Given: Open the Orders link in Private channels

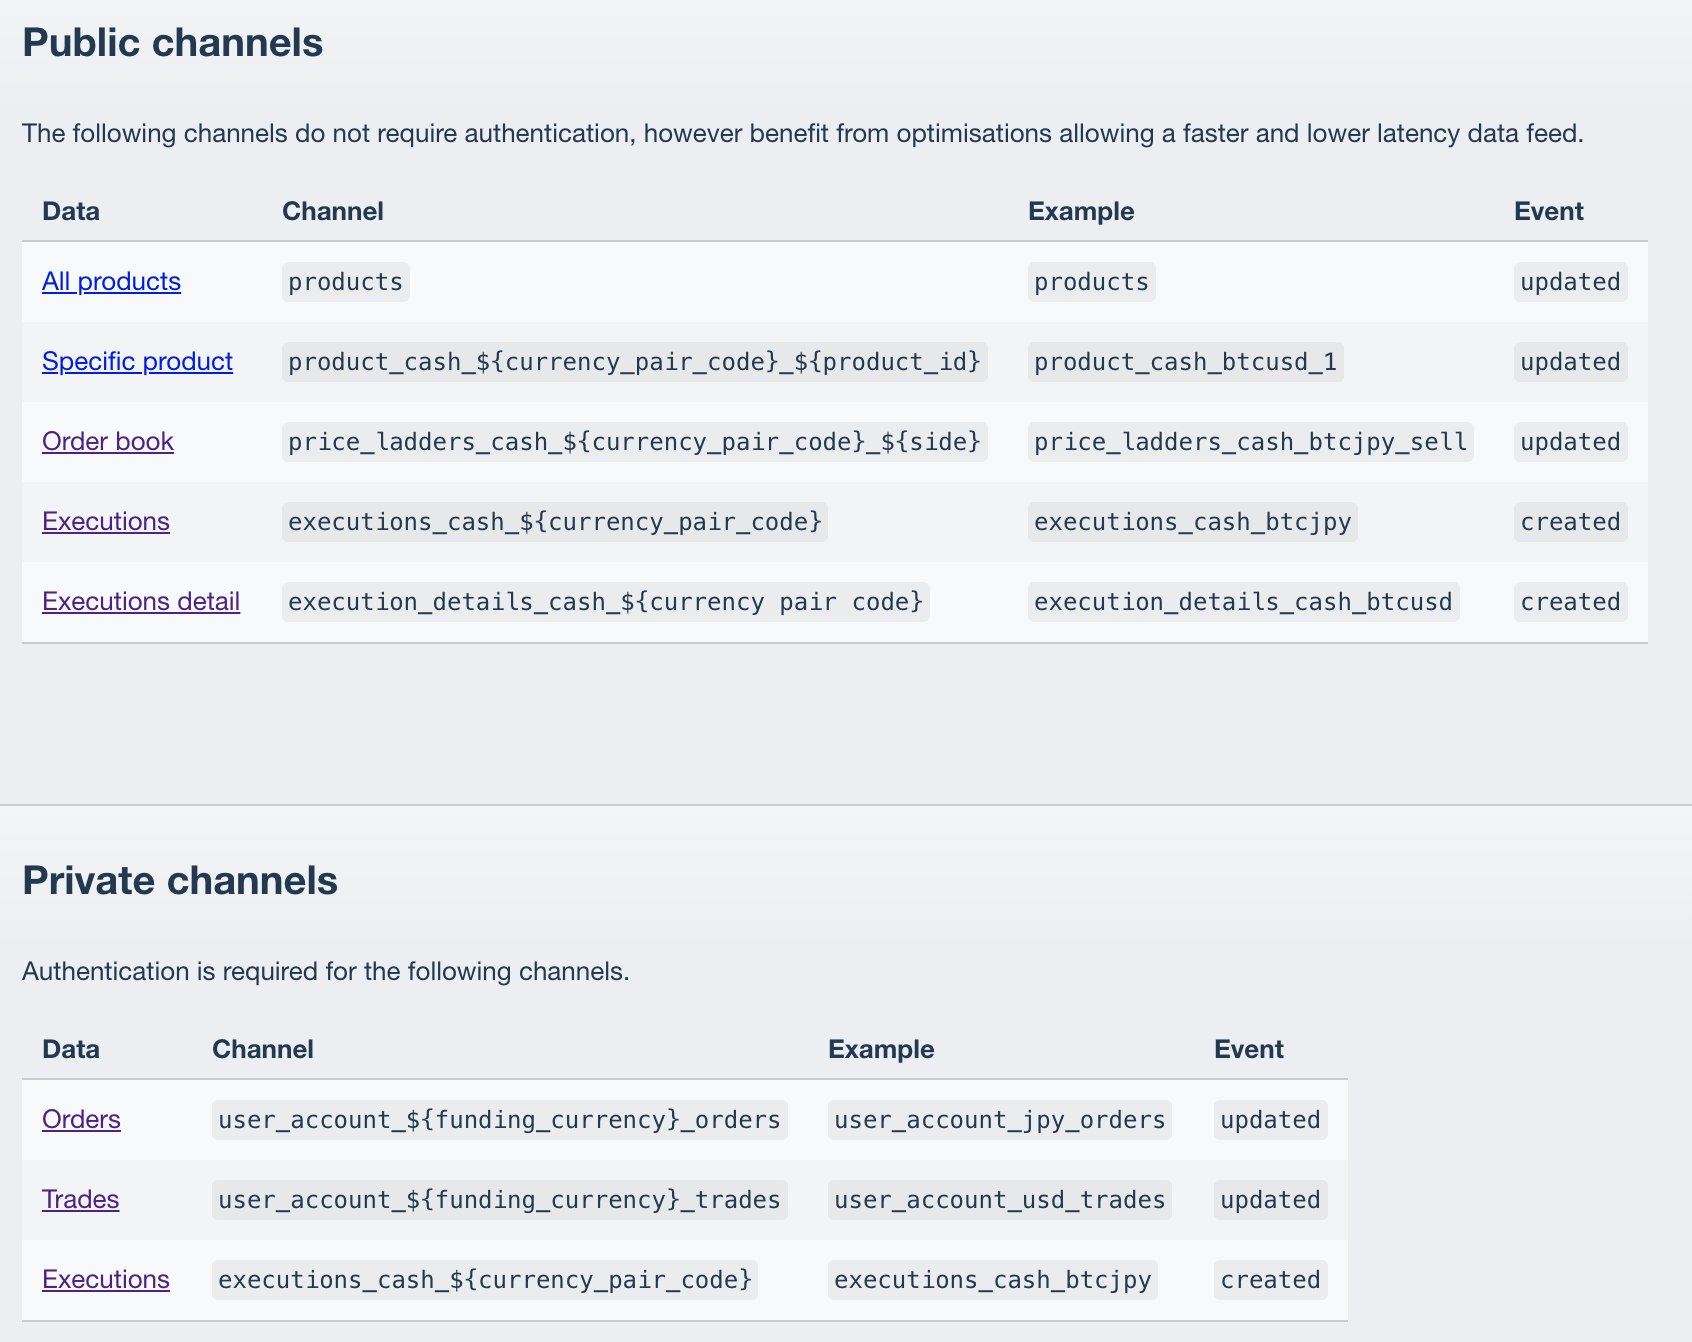Looking at the screenshot, I should (x=81, y=1119).
